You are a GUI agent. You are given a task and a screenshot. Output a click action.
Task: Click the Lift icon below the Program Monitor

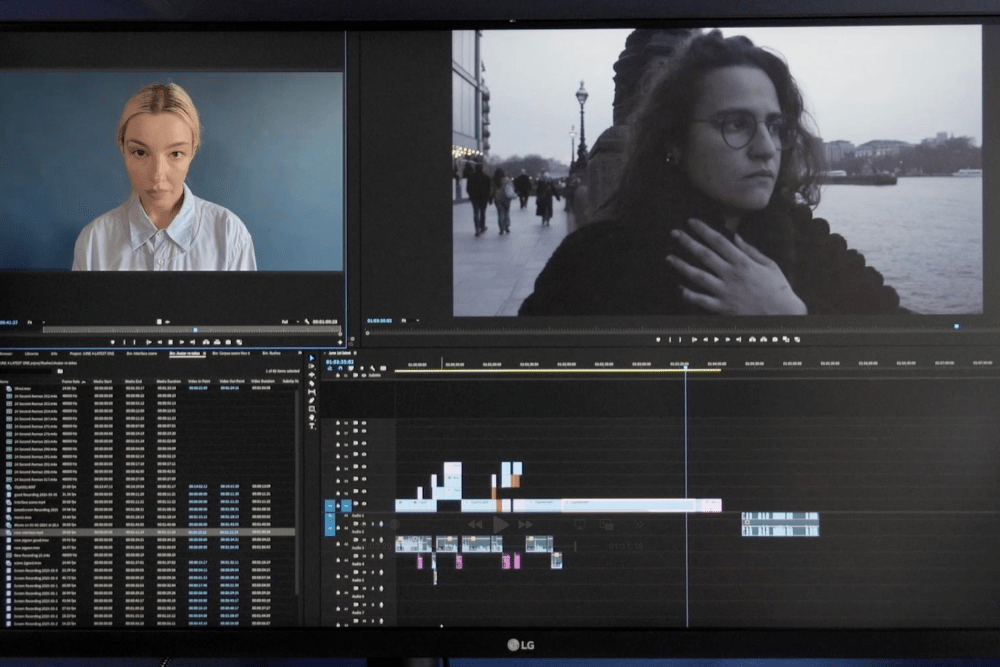point(751,341)
